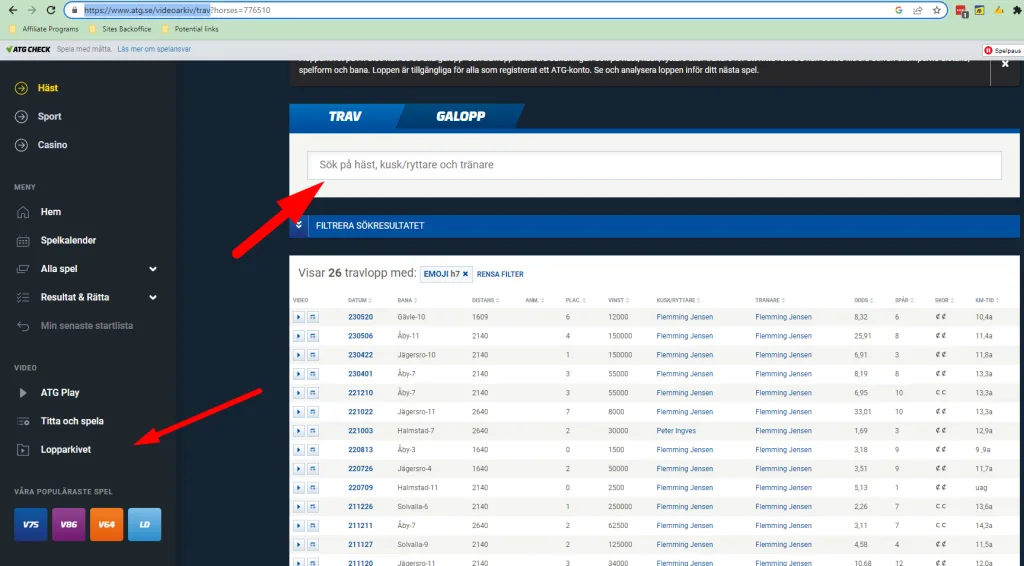Expand the Filtrera sökresultatet panel
The image size is (1024, 566).
(654, 226)
